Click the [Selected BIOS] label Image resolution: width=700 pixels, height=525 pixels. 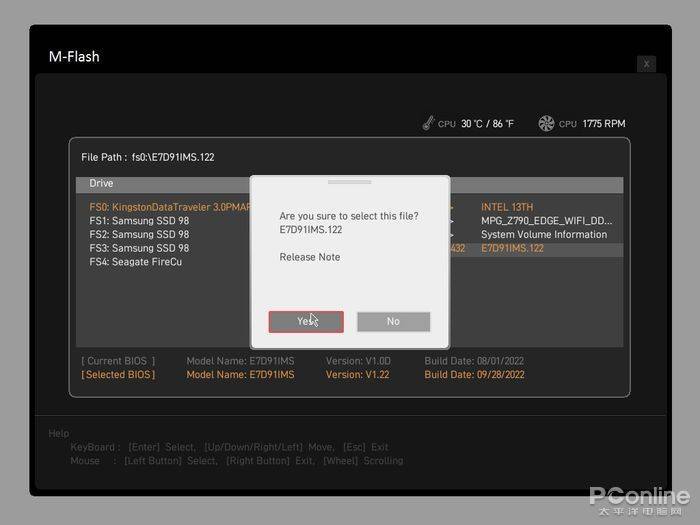[x=118, y=375]
